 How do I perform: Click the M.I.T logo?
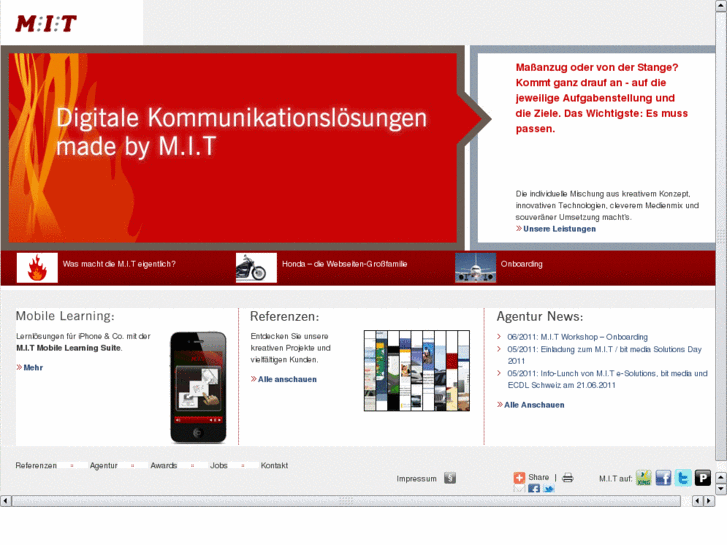click(x=46, y=23)
